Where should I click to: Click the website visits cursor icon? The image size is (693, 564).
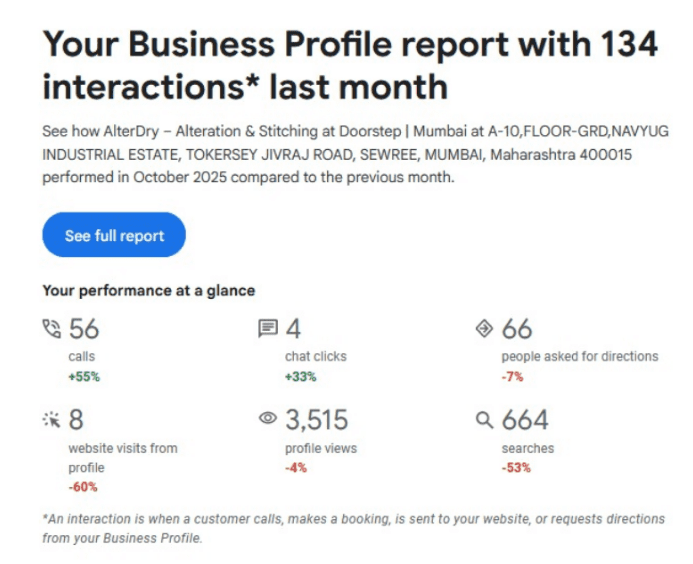pos(51,420)
